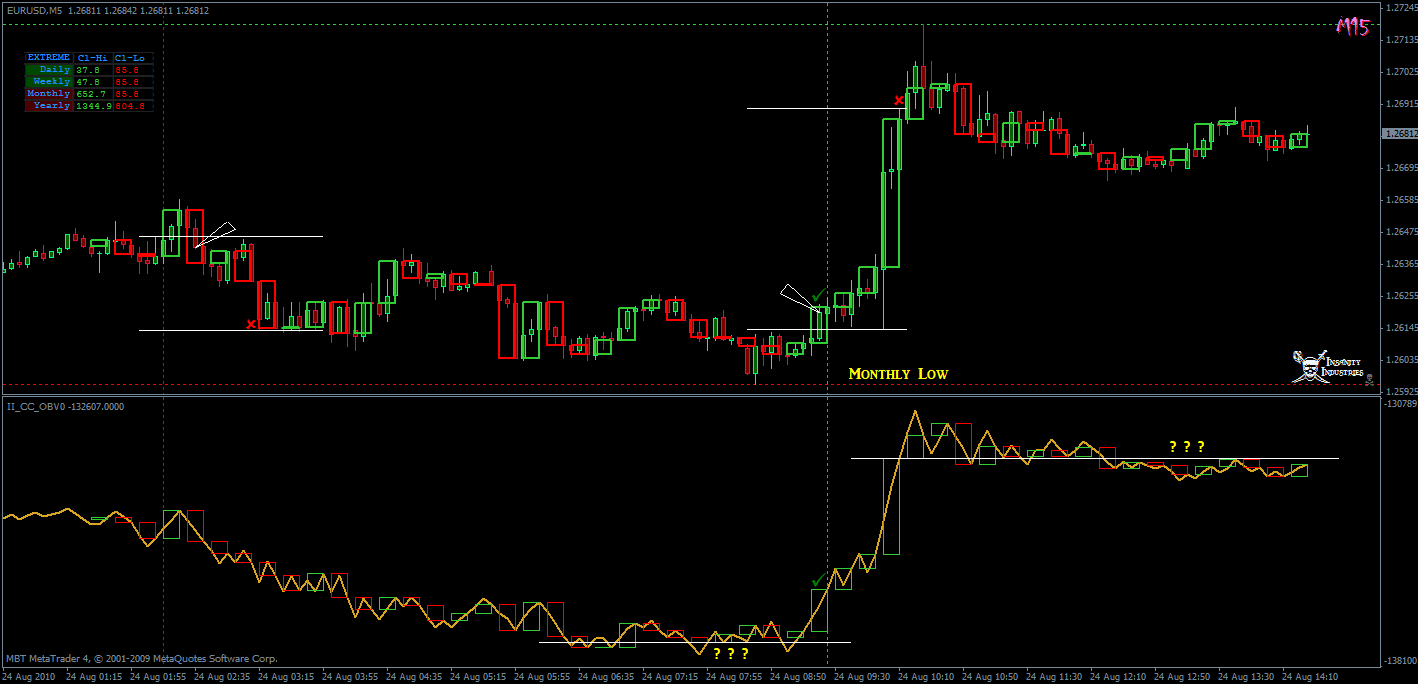
Task: Click indicator axis value -138100
Action: (x=1401, y=661)
